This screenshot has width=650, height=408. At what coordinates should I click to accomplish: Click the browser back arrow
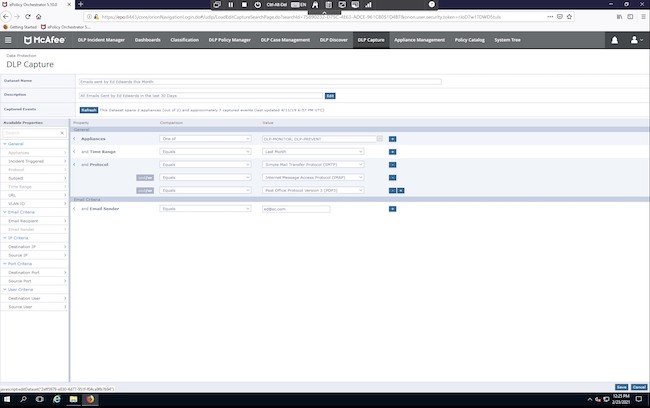point(6,17)
